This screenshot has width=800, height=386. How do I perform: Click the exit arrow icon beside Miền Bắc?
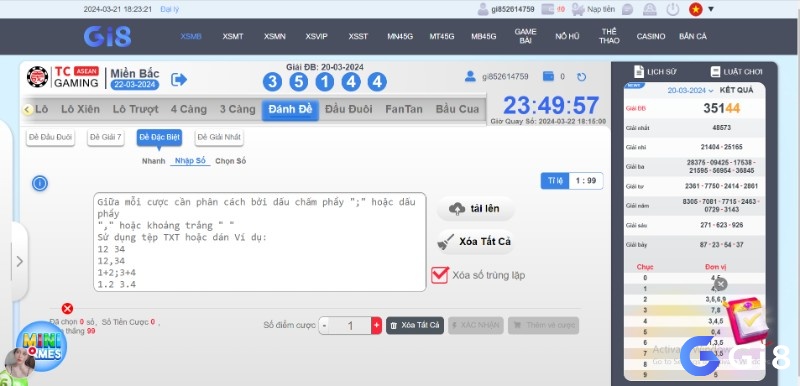pyautogui.click(x=179, y=80)
